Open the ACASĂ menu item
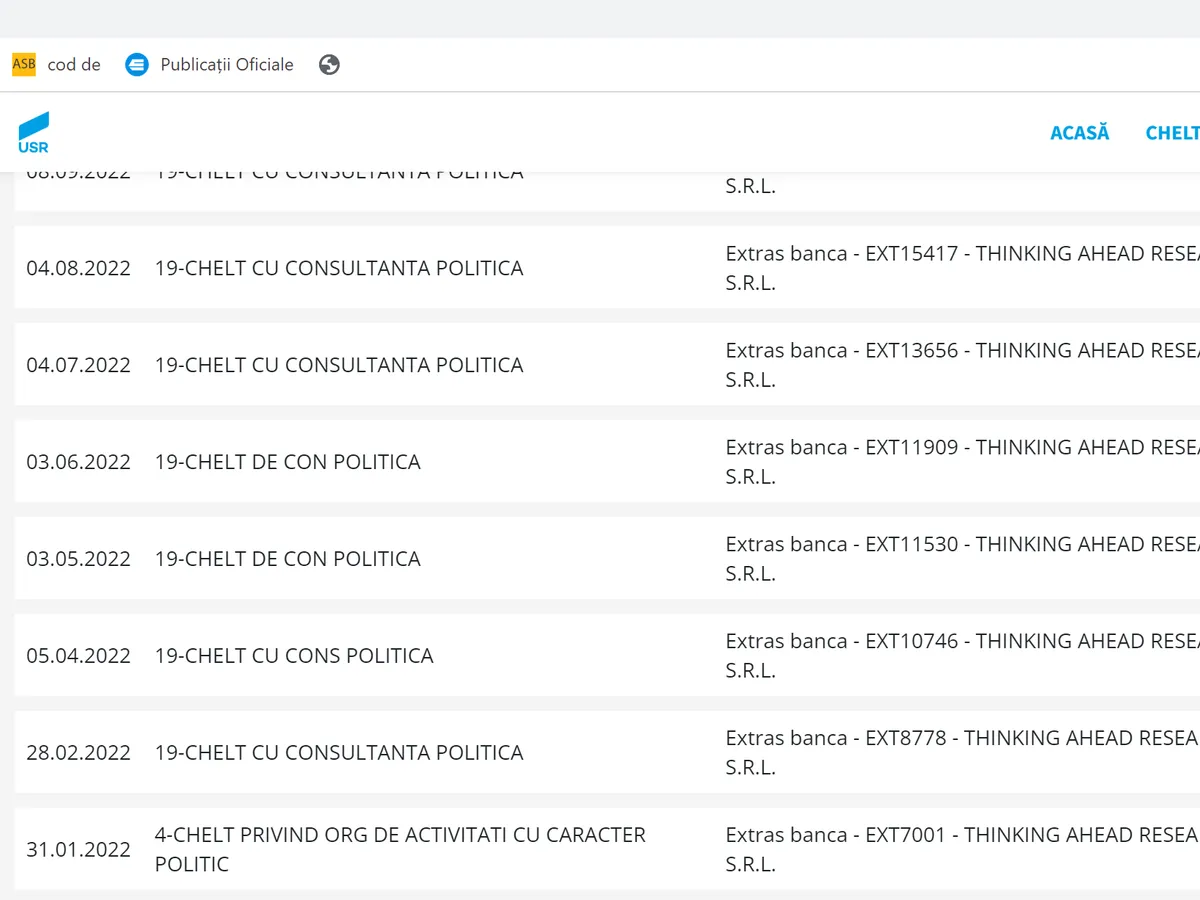1200x900 pixels. pyautogui.click(x=1079, y=133)
